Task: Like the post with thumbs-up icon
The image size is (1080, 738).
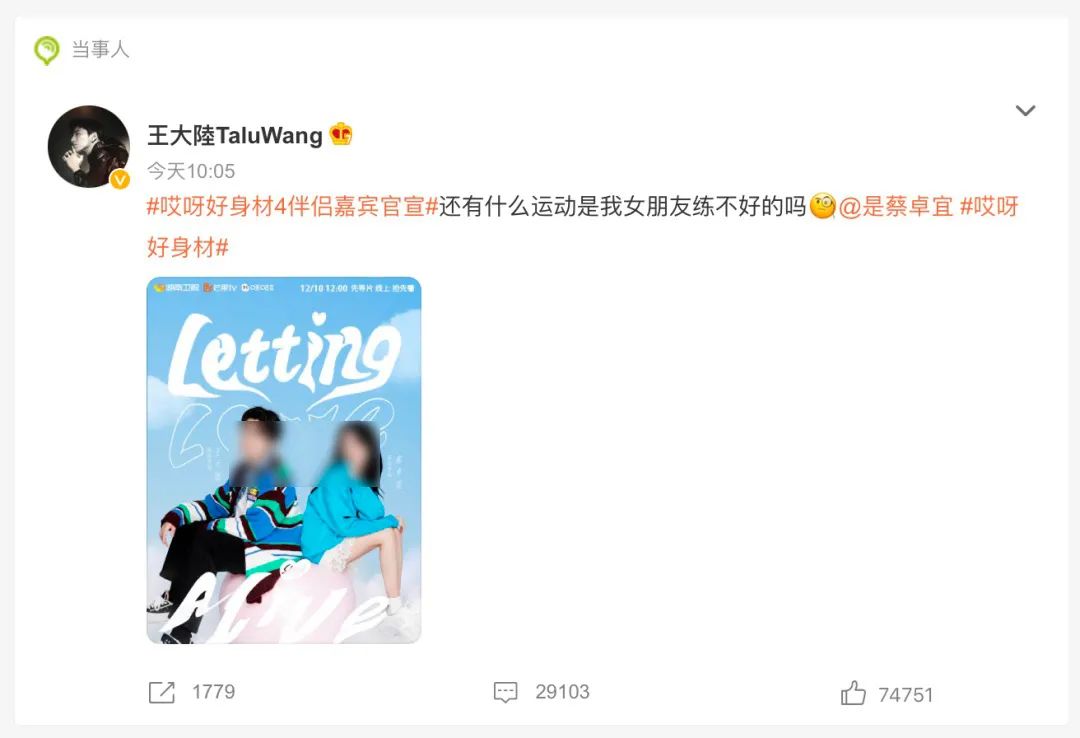Action: pyautogui.click(x=853, y=693)
